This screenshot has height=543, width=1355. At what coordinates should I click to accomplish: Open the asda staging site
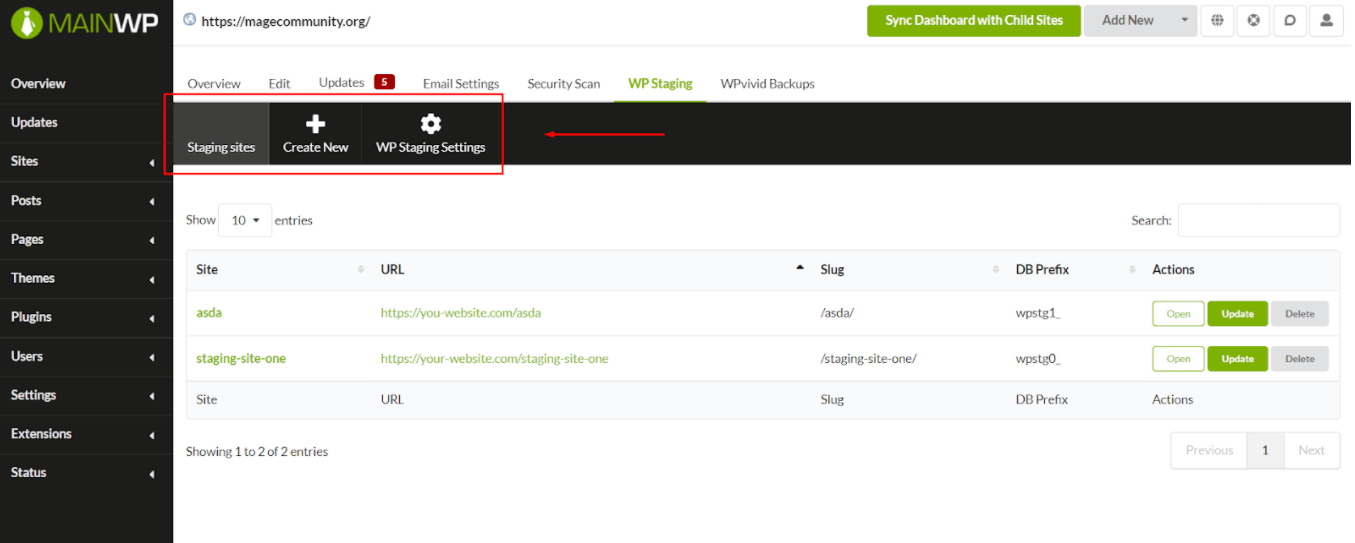pyautogui.click(x=1178, y=314)
